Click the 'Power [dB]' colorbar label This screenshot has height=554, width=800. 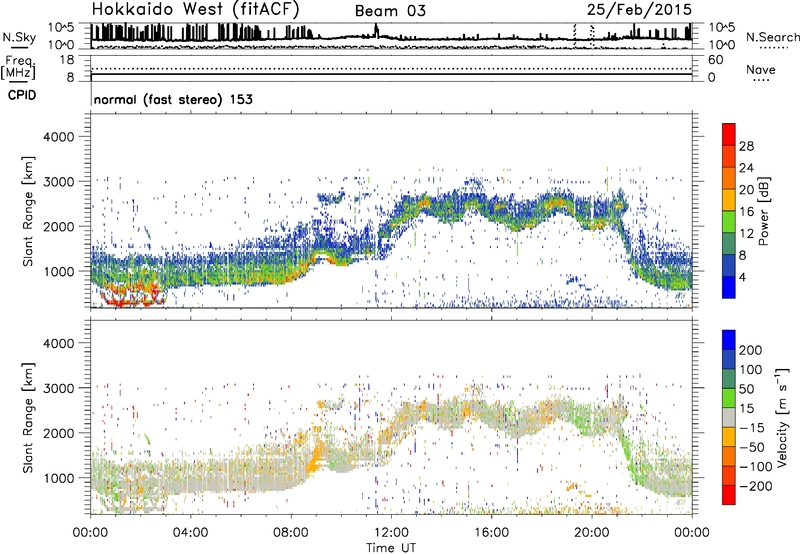pyautogui.click(x=763, y=211)
